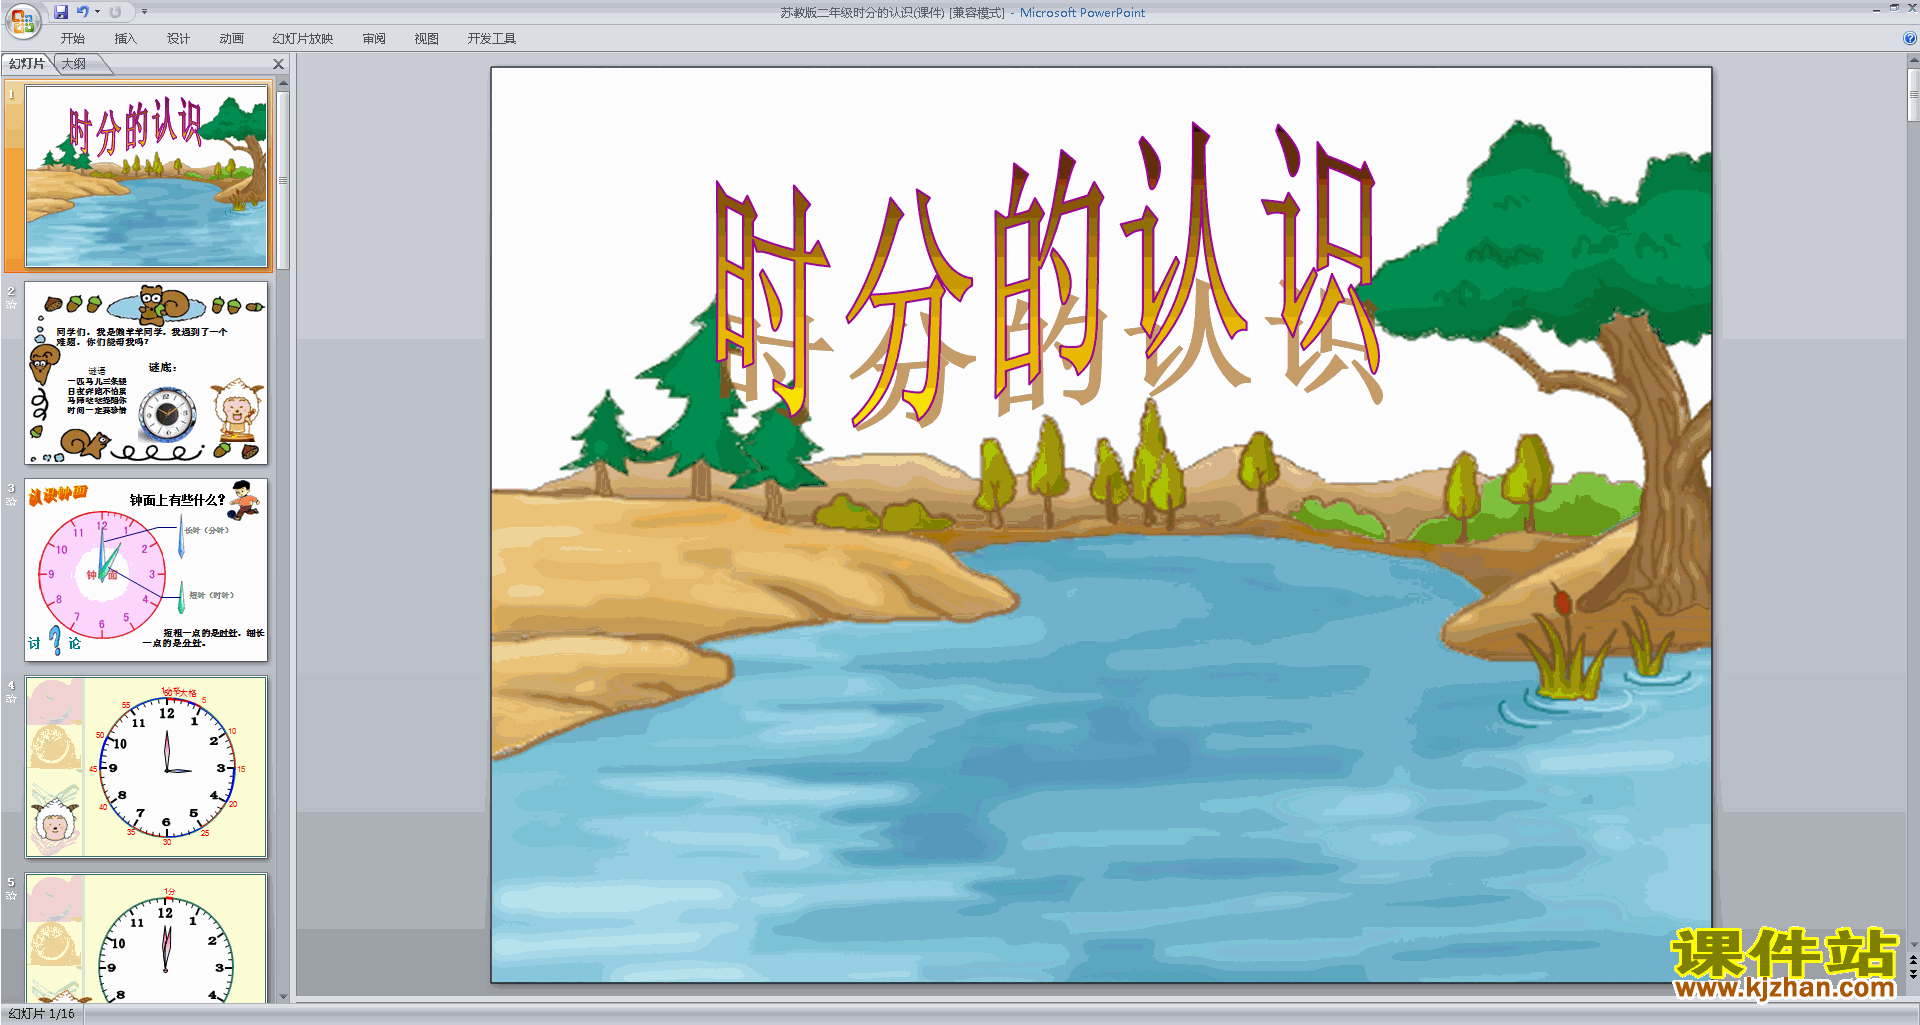Click the animation star icon beside slide 4

[11, 698]
